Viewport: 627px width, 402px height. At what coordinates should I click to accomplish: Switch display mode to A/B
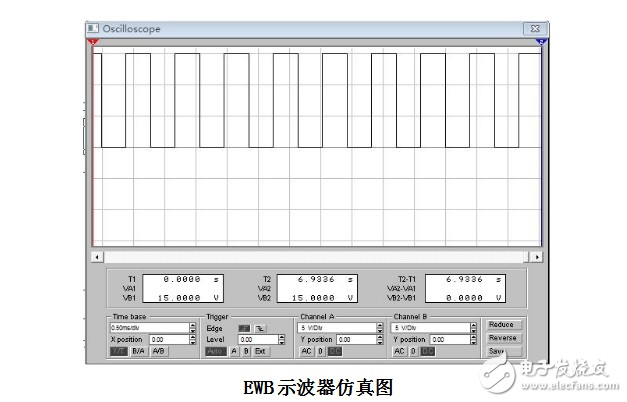pyautogui.click(x=159, y=351)
